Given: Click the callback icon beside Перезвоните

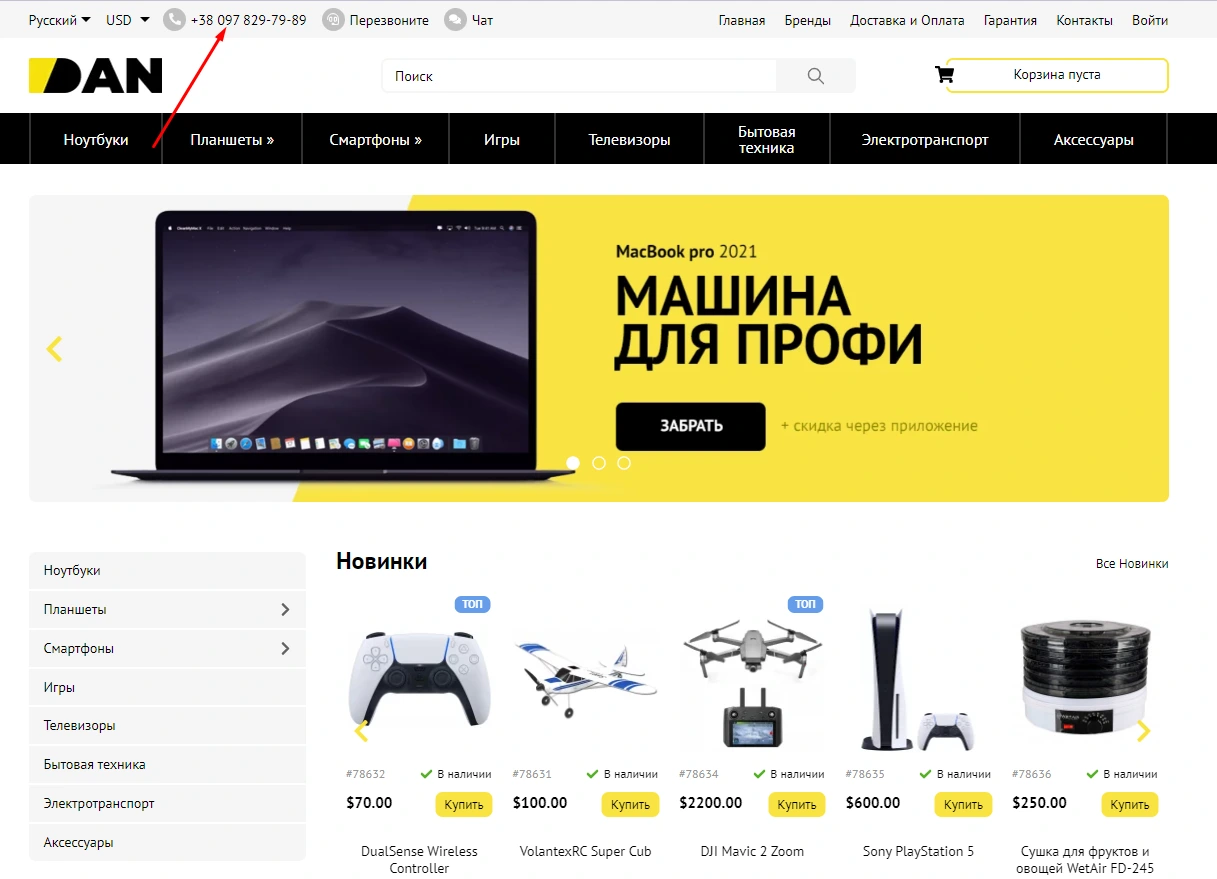Looking at the screenshot, I should coord(333,20).
